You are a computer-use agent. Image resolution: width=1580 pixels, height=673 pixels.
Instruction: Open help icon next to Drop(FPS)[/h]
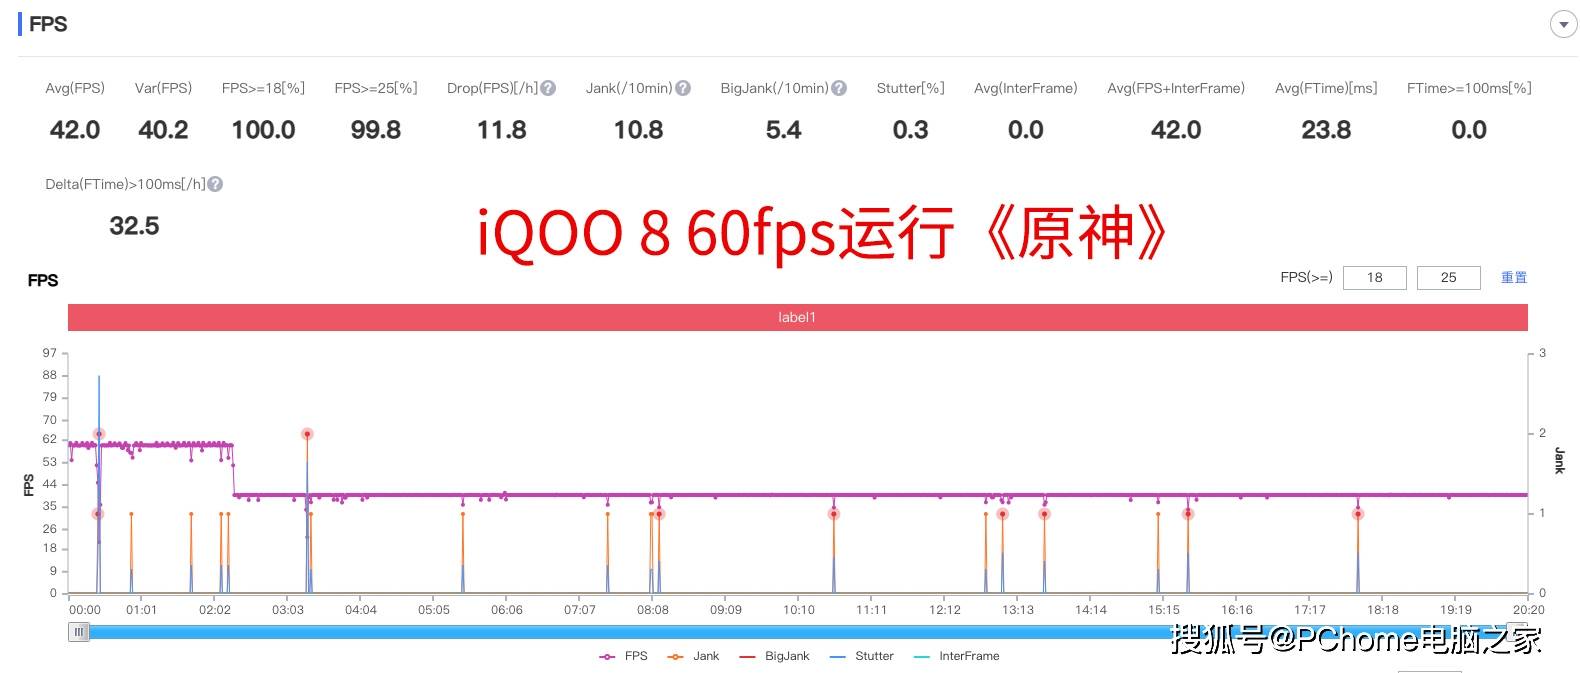pyautogui.click(x=548, y=88)
